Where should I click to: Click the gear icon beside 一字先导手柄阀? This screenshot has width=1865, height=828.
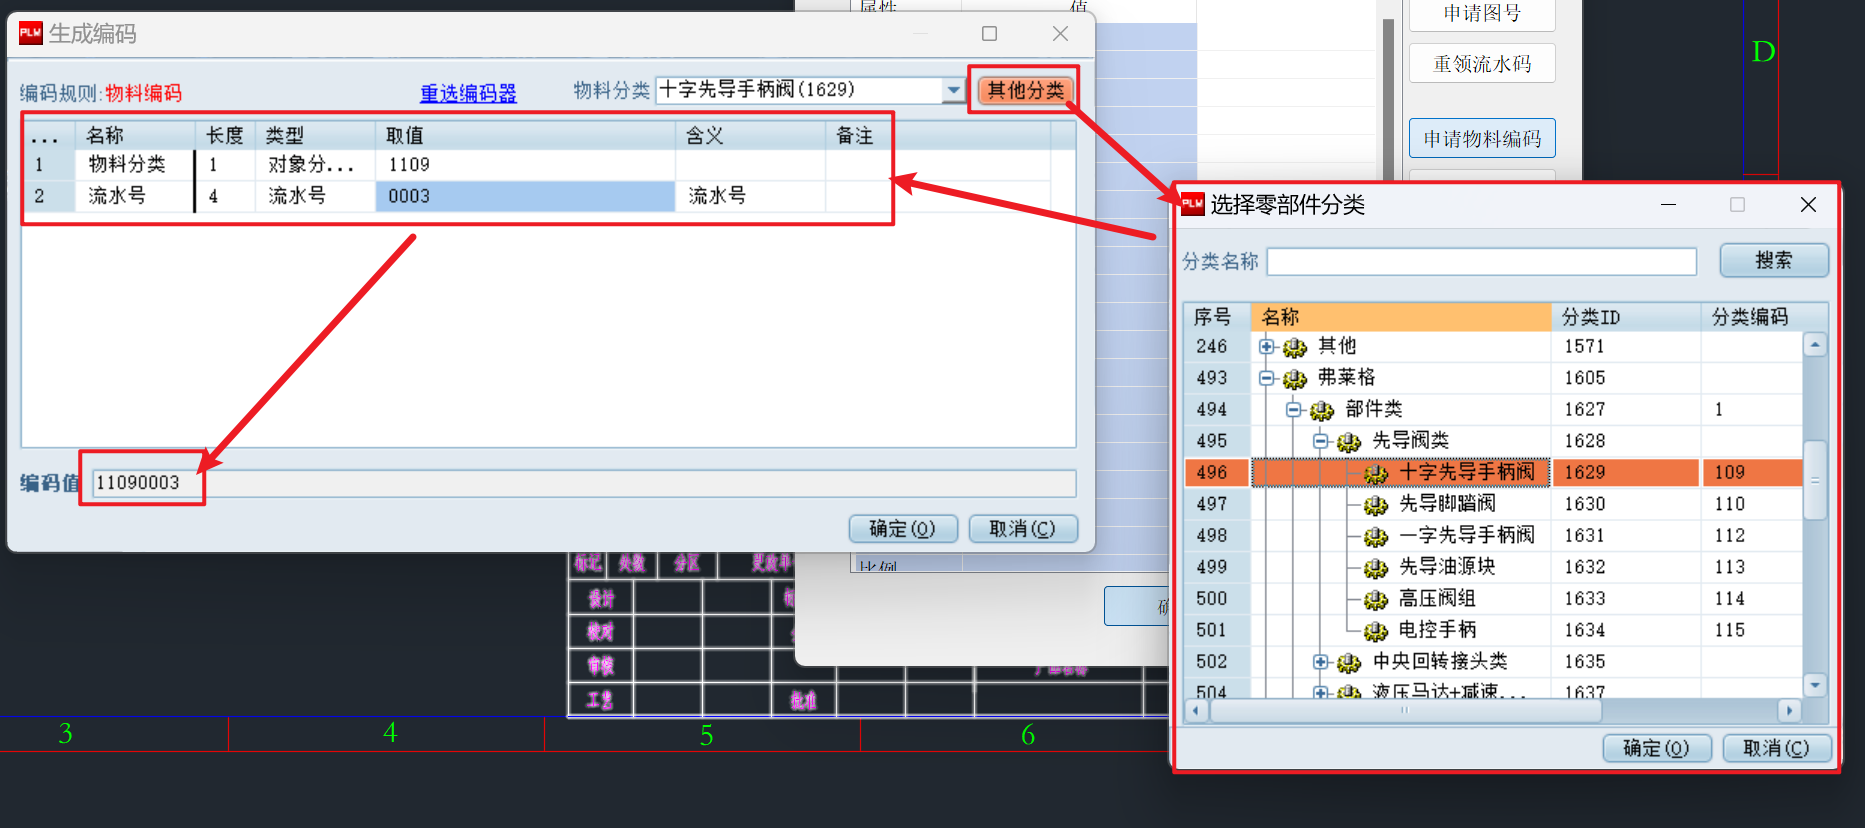point(1376,537)
